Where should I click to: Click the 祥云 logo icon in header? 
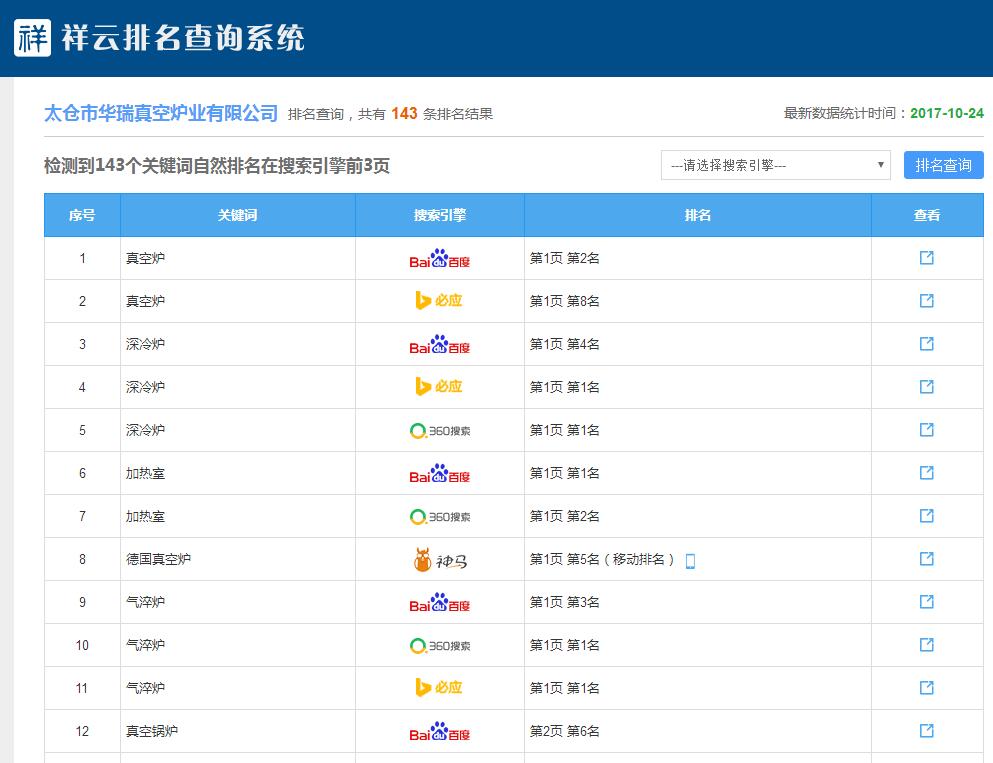[x=33, y=38]
